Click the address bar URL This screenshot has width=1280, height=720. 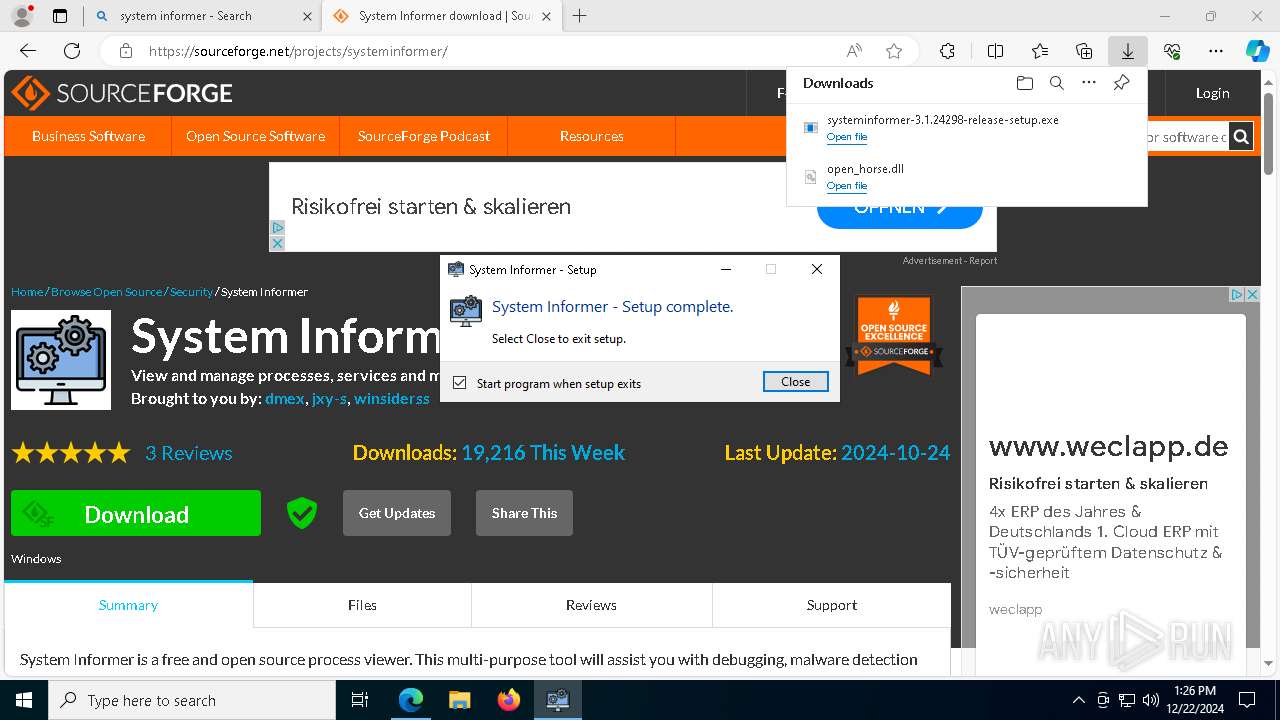pyautogui.click(x=298, y=51)
